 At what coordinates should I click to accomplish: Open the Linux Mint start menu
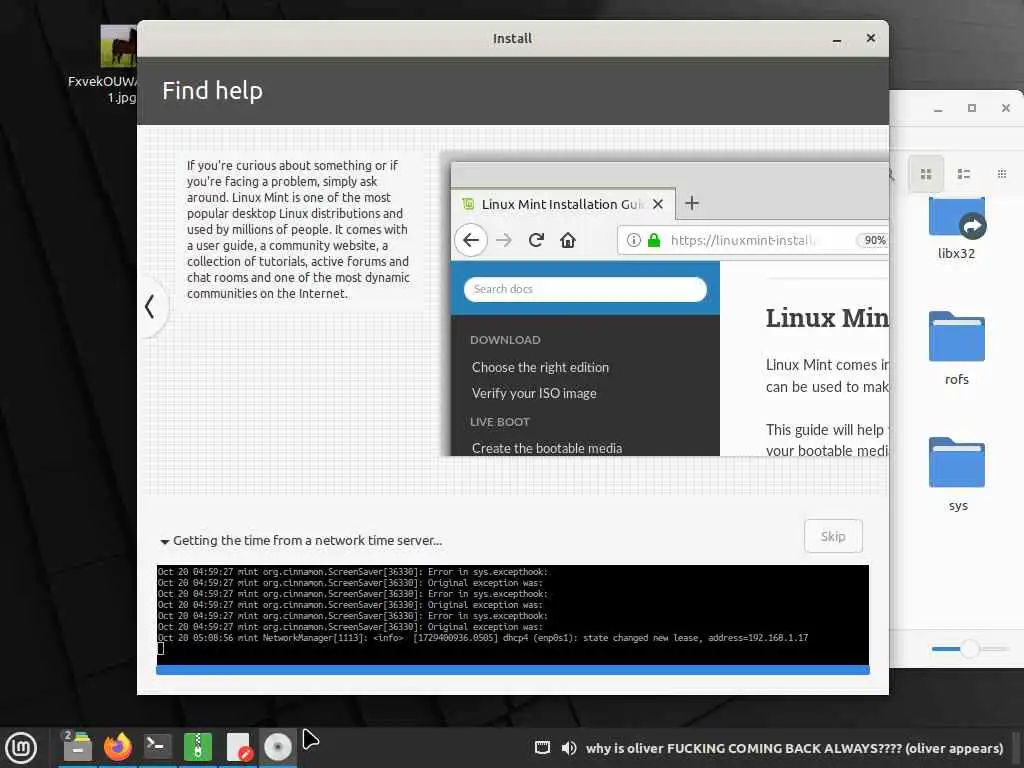point(21,747)
